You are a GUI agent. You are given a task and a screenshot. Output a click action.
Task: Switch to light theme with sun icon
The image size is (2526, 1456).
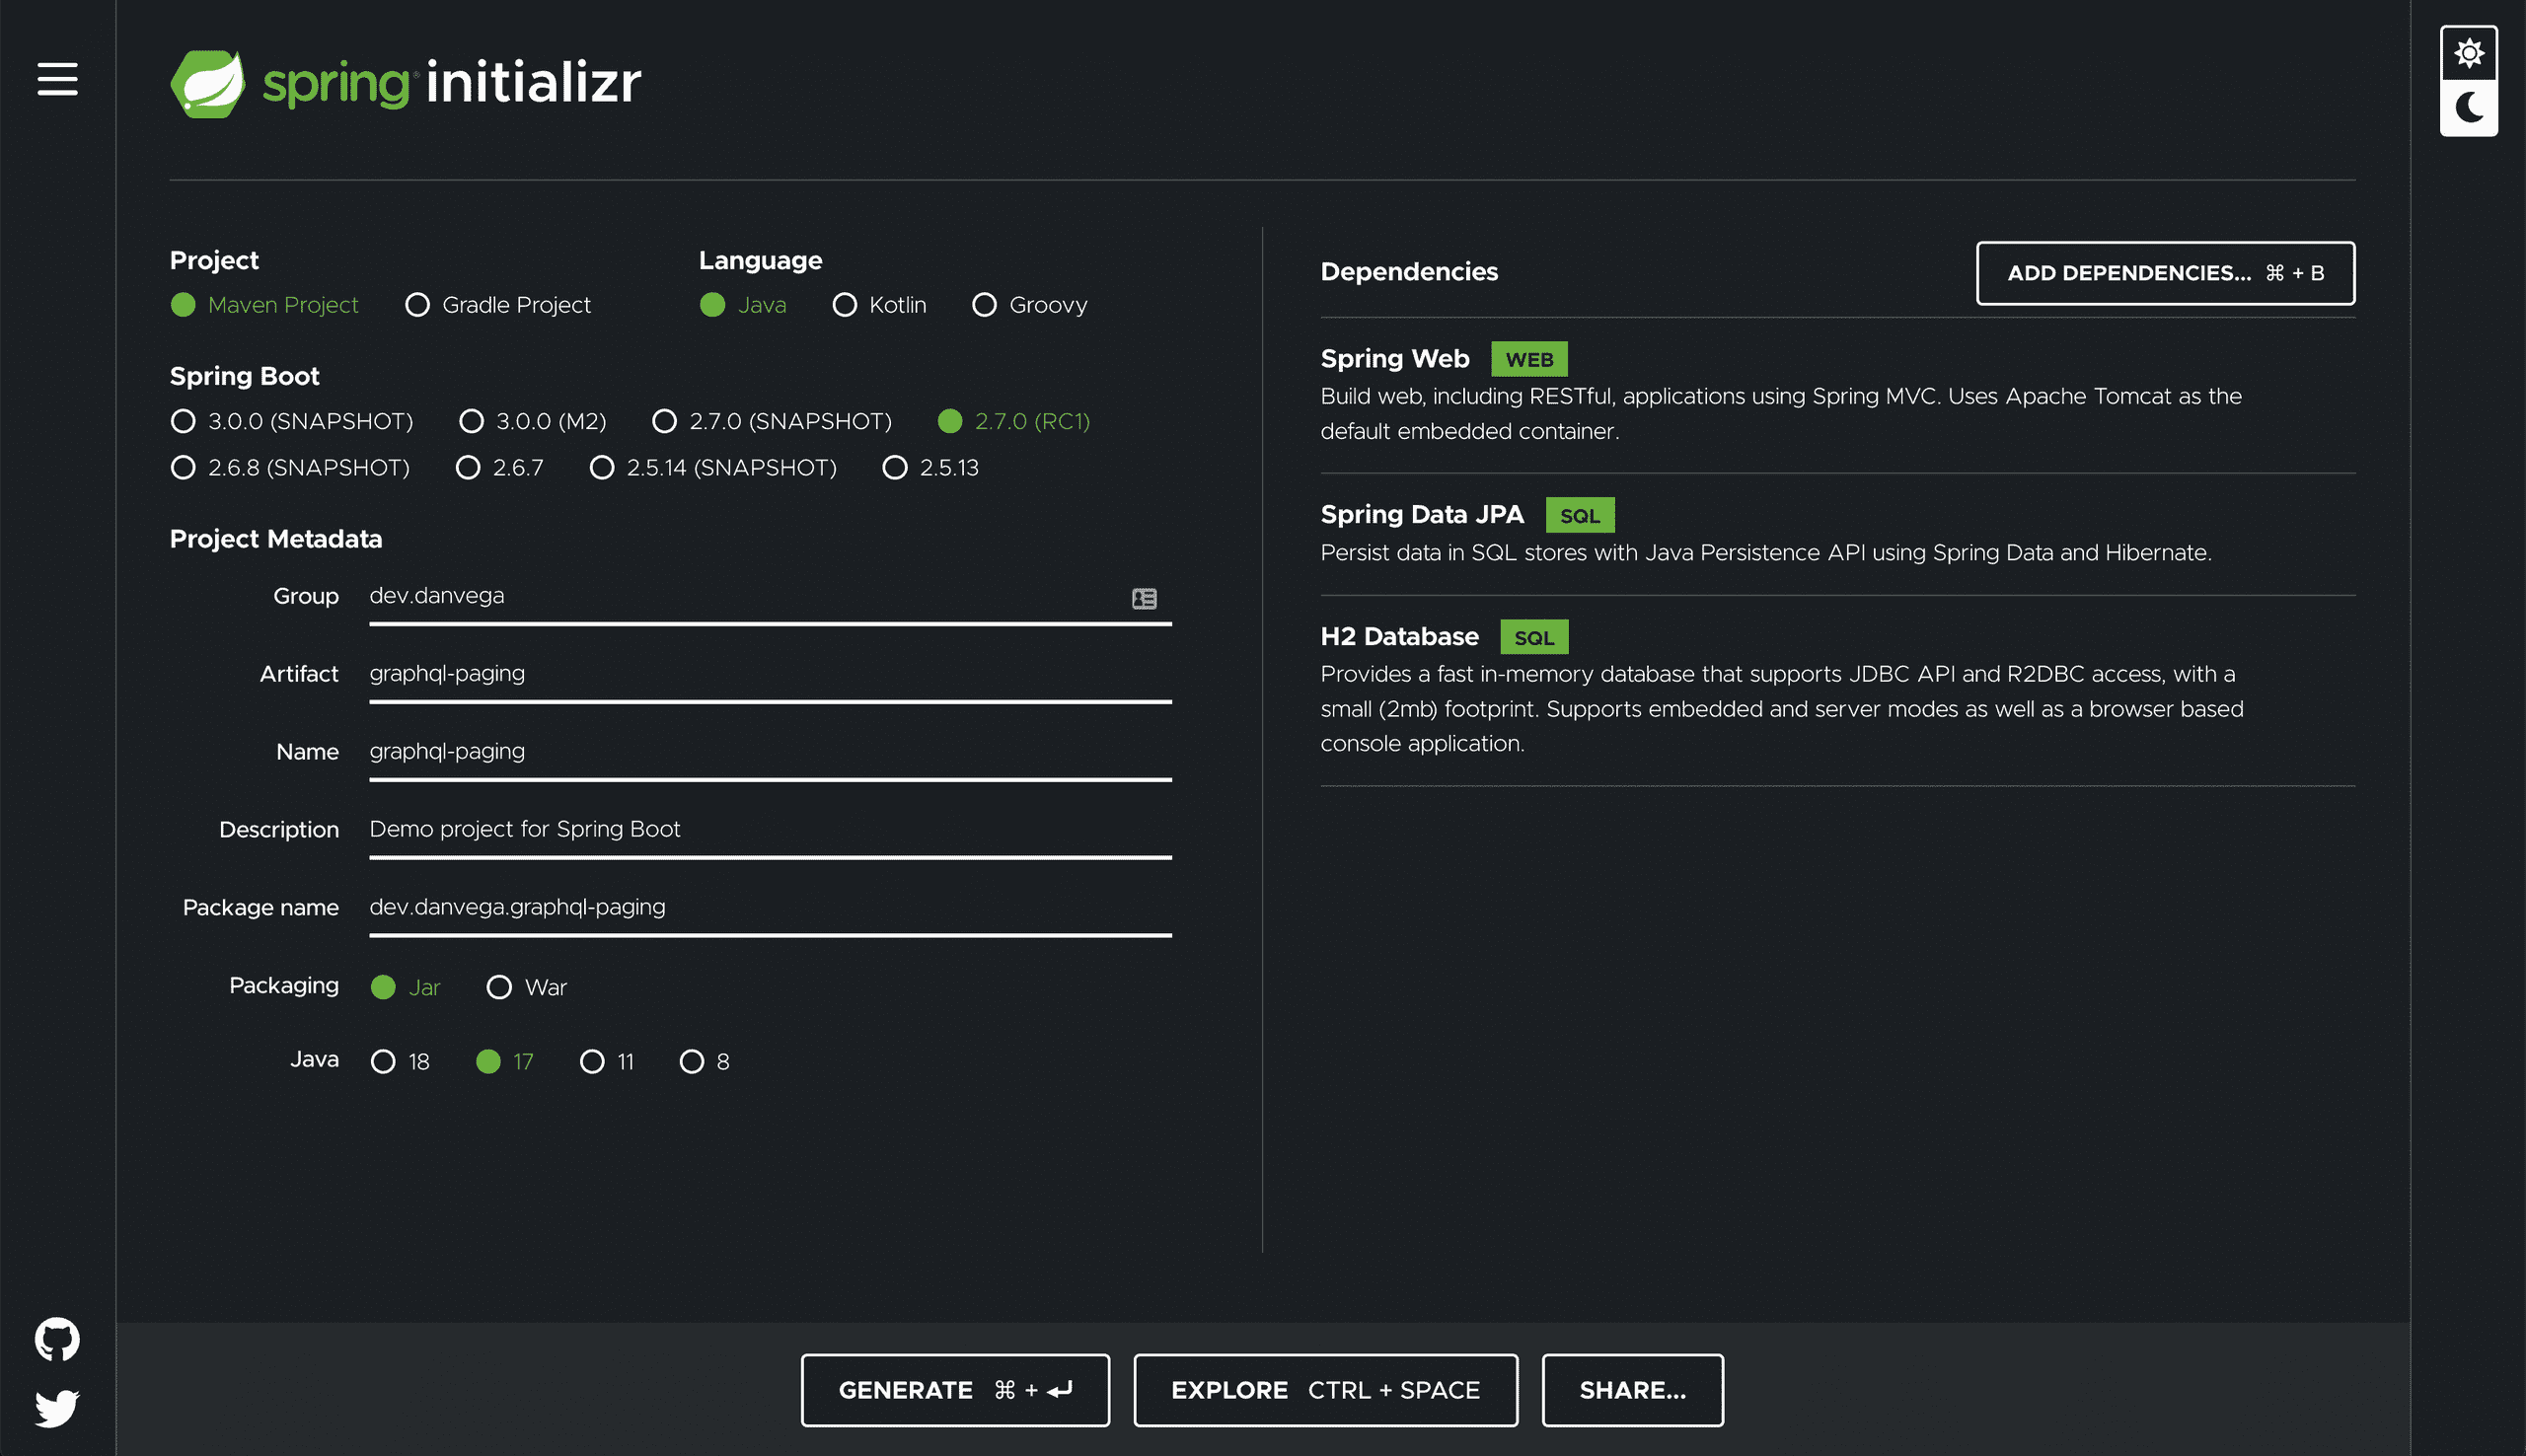click(2469, 53)
